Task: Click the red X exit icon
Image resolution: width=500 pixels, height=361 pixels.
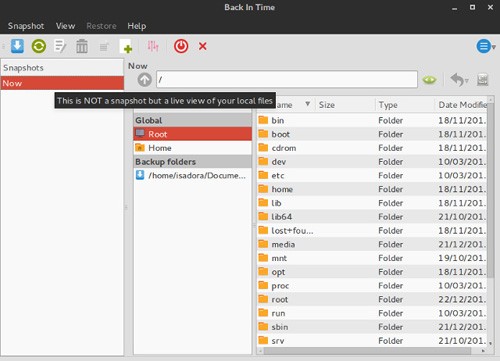Action: tap(203, 46)
